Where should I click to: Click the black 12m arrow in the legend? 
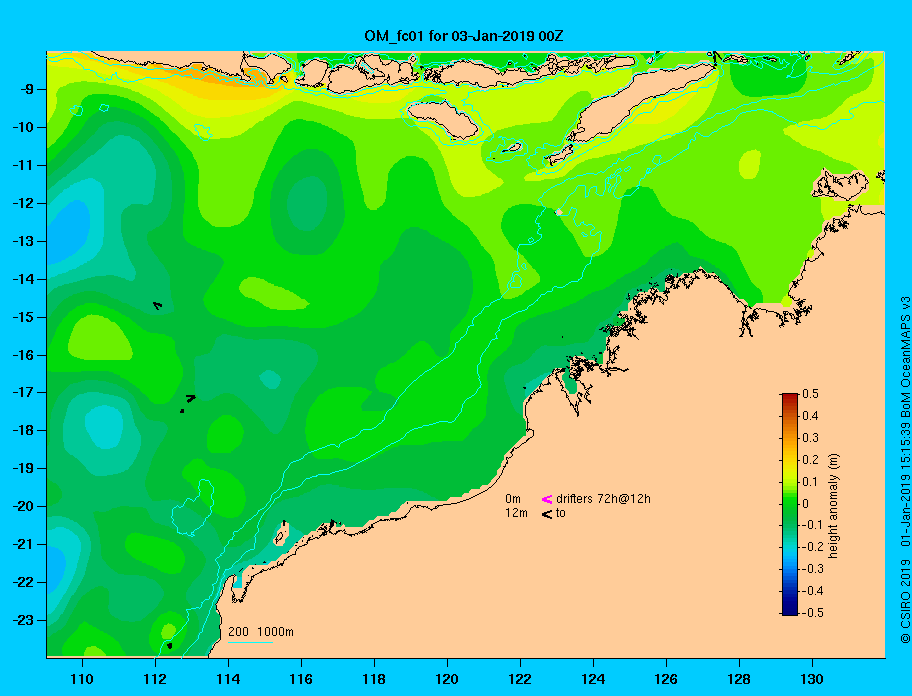click(547, 513)
